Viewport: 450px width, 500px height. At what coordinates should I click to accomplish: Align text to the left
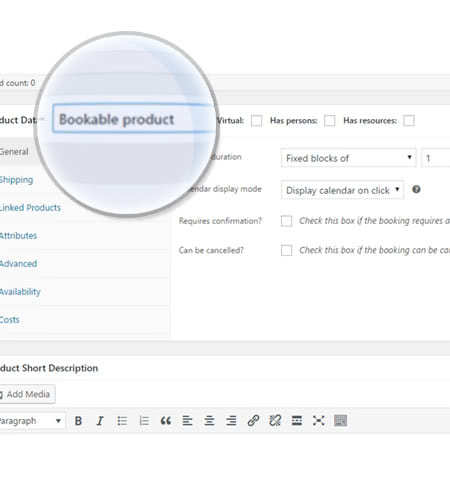coord(187,421)
